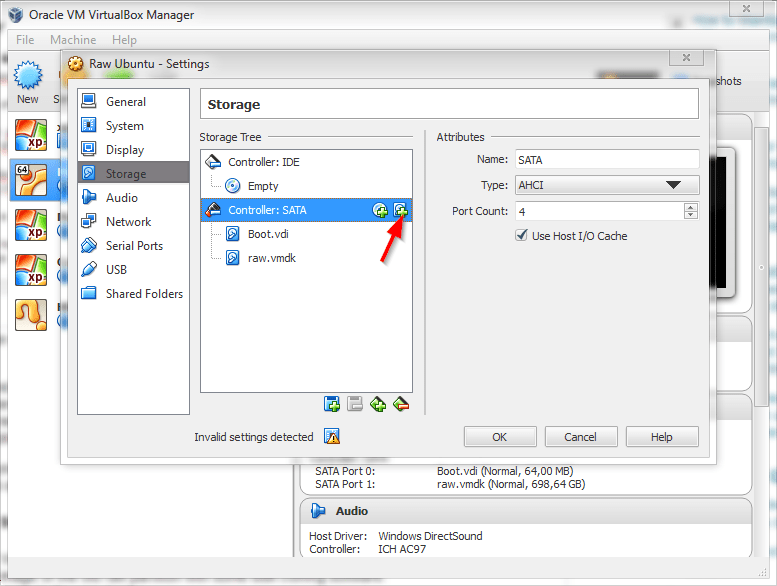Select the Storage settings category
The height and width of the screenshot is (586, 777).
133,173
